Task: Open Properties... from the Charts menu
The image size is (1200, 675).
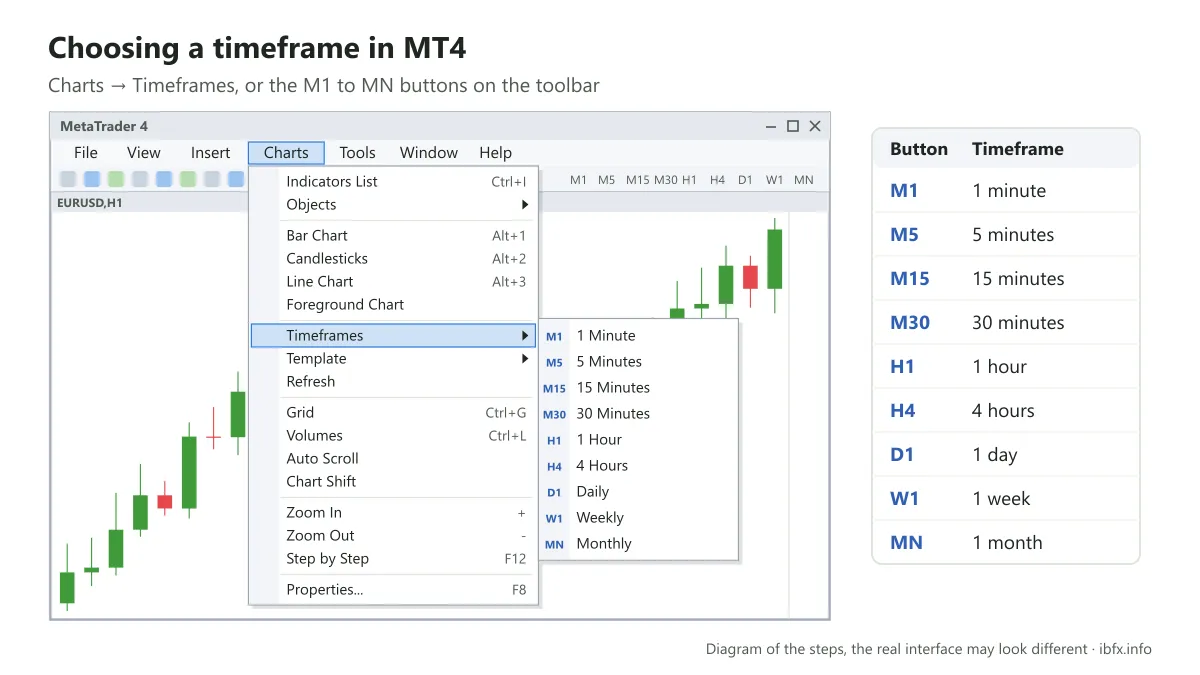Action: tap(394, 590)
